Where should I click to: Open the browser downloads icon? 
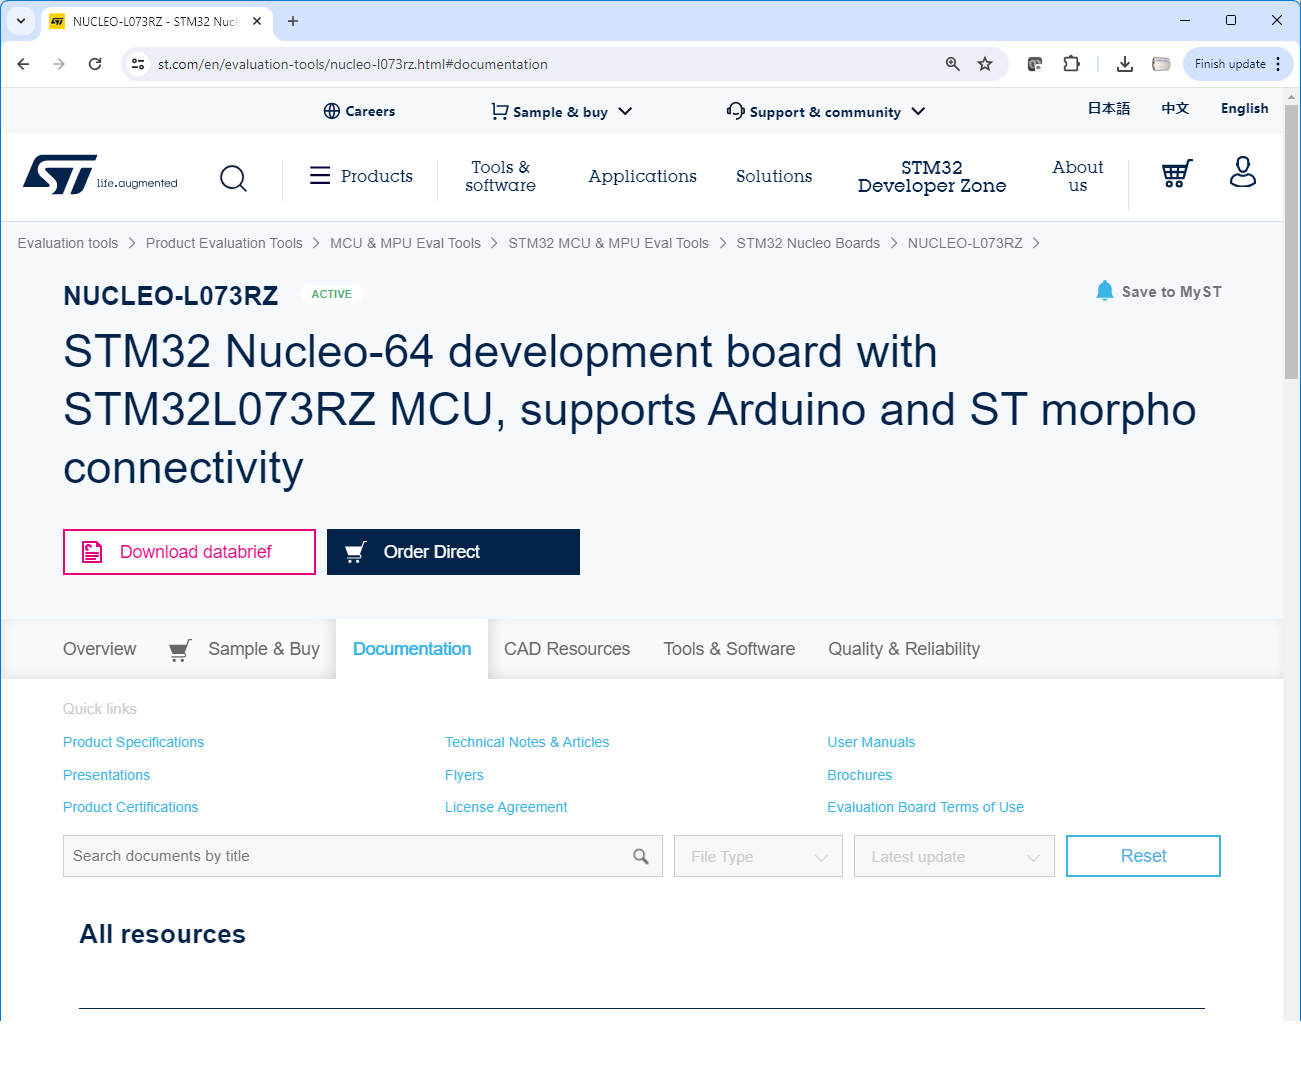1124,63
